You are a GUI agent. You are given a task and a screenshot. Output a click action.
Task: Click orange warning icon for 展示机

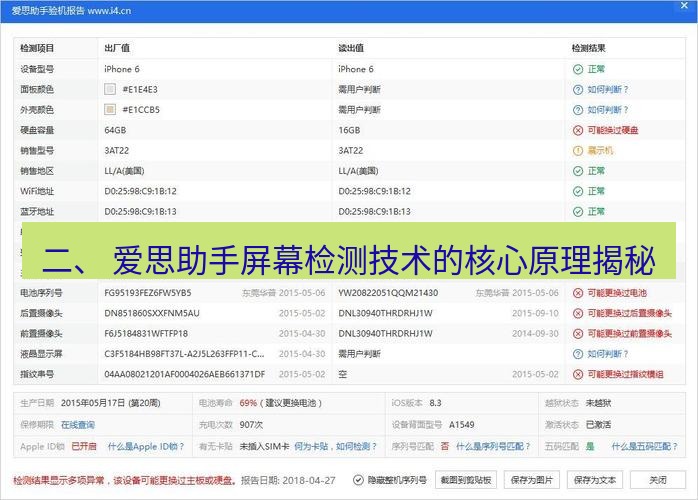[578, 151]
